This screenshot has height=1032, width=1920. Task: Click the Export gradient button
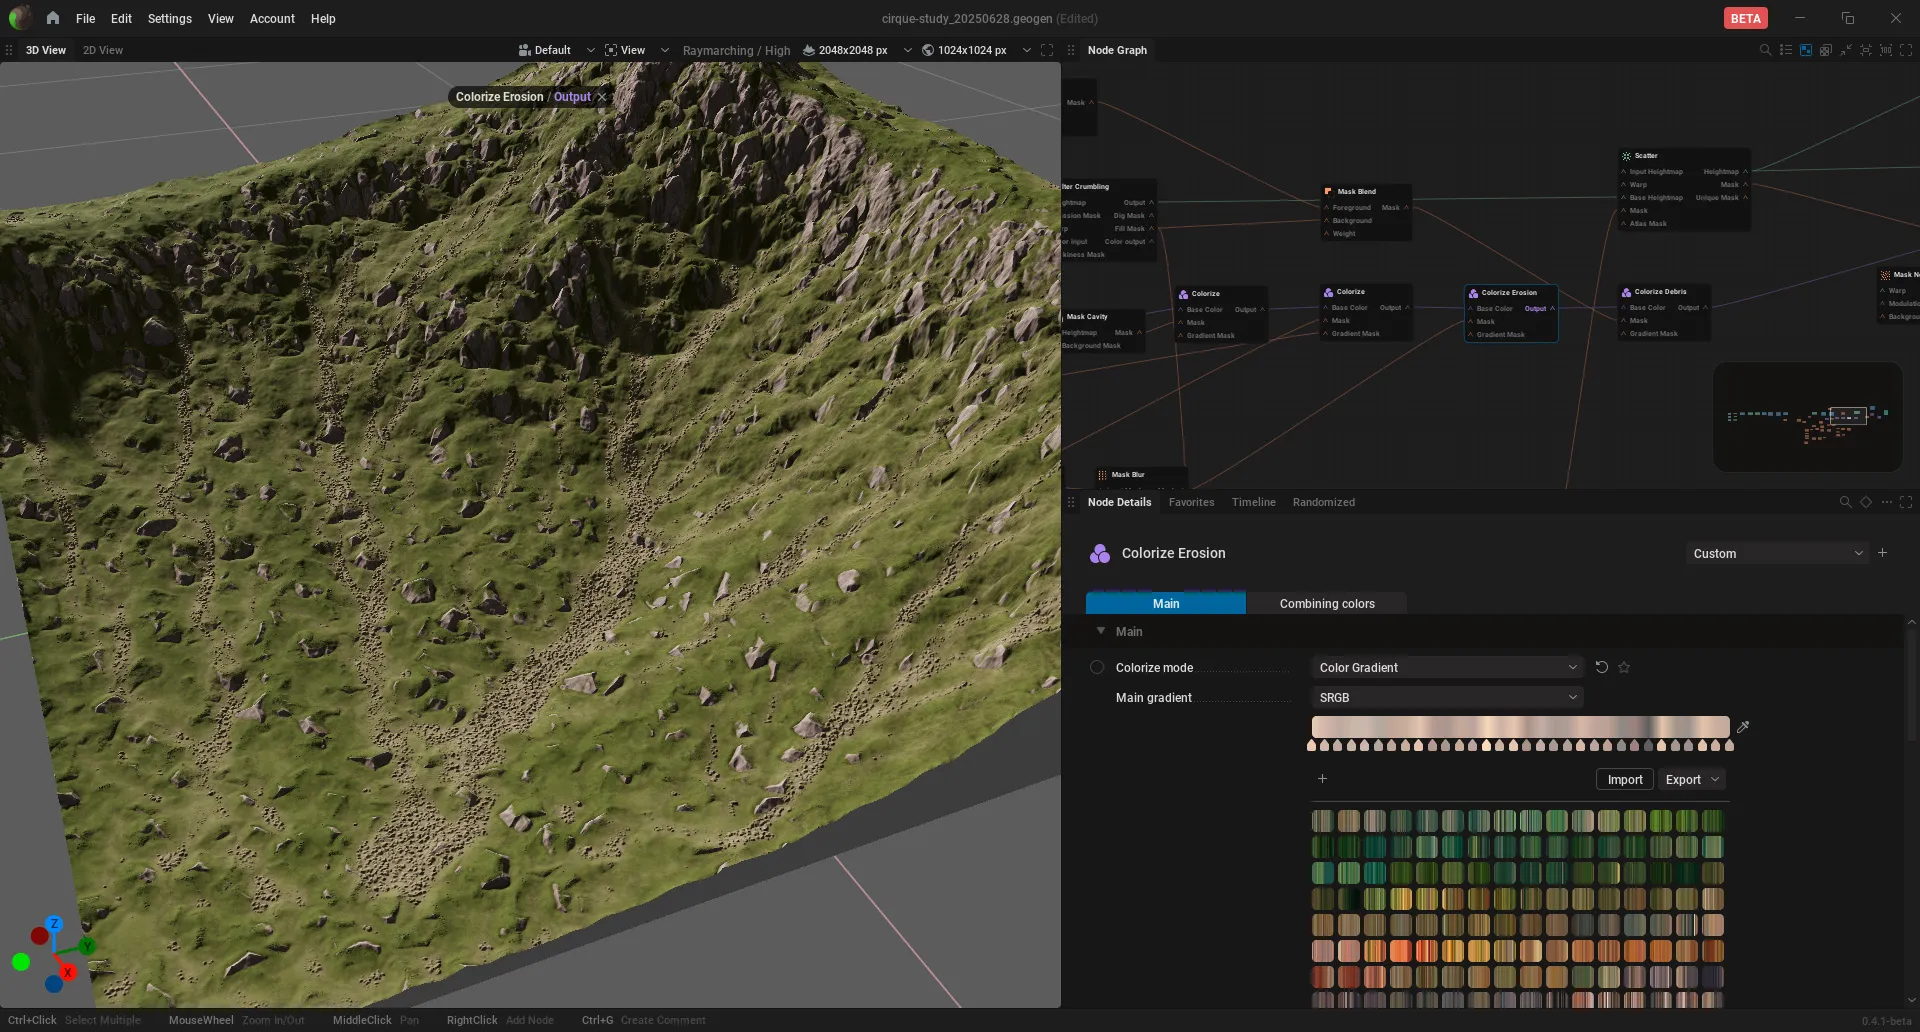1691,779
